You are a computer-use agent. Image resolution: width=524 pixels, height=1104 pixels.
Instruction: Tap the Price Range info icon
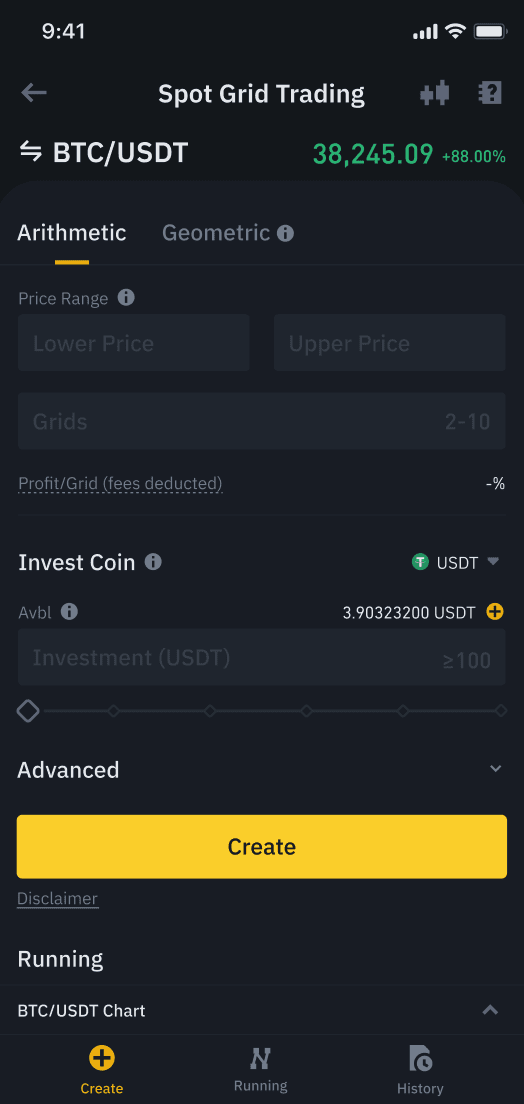coord(126,298)
